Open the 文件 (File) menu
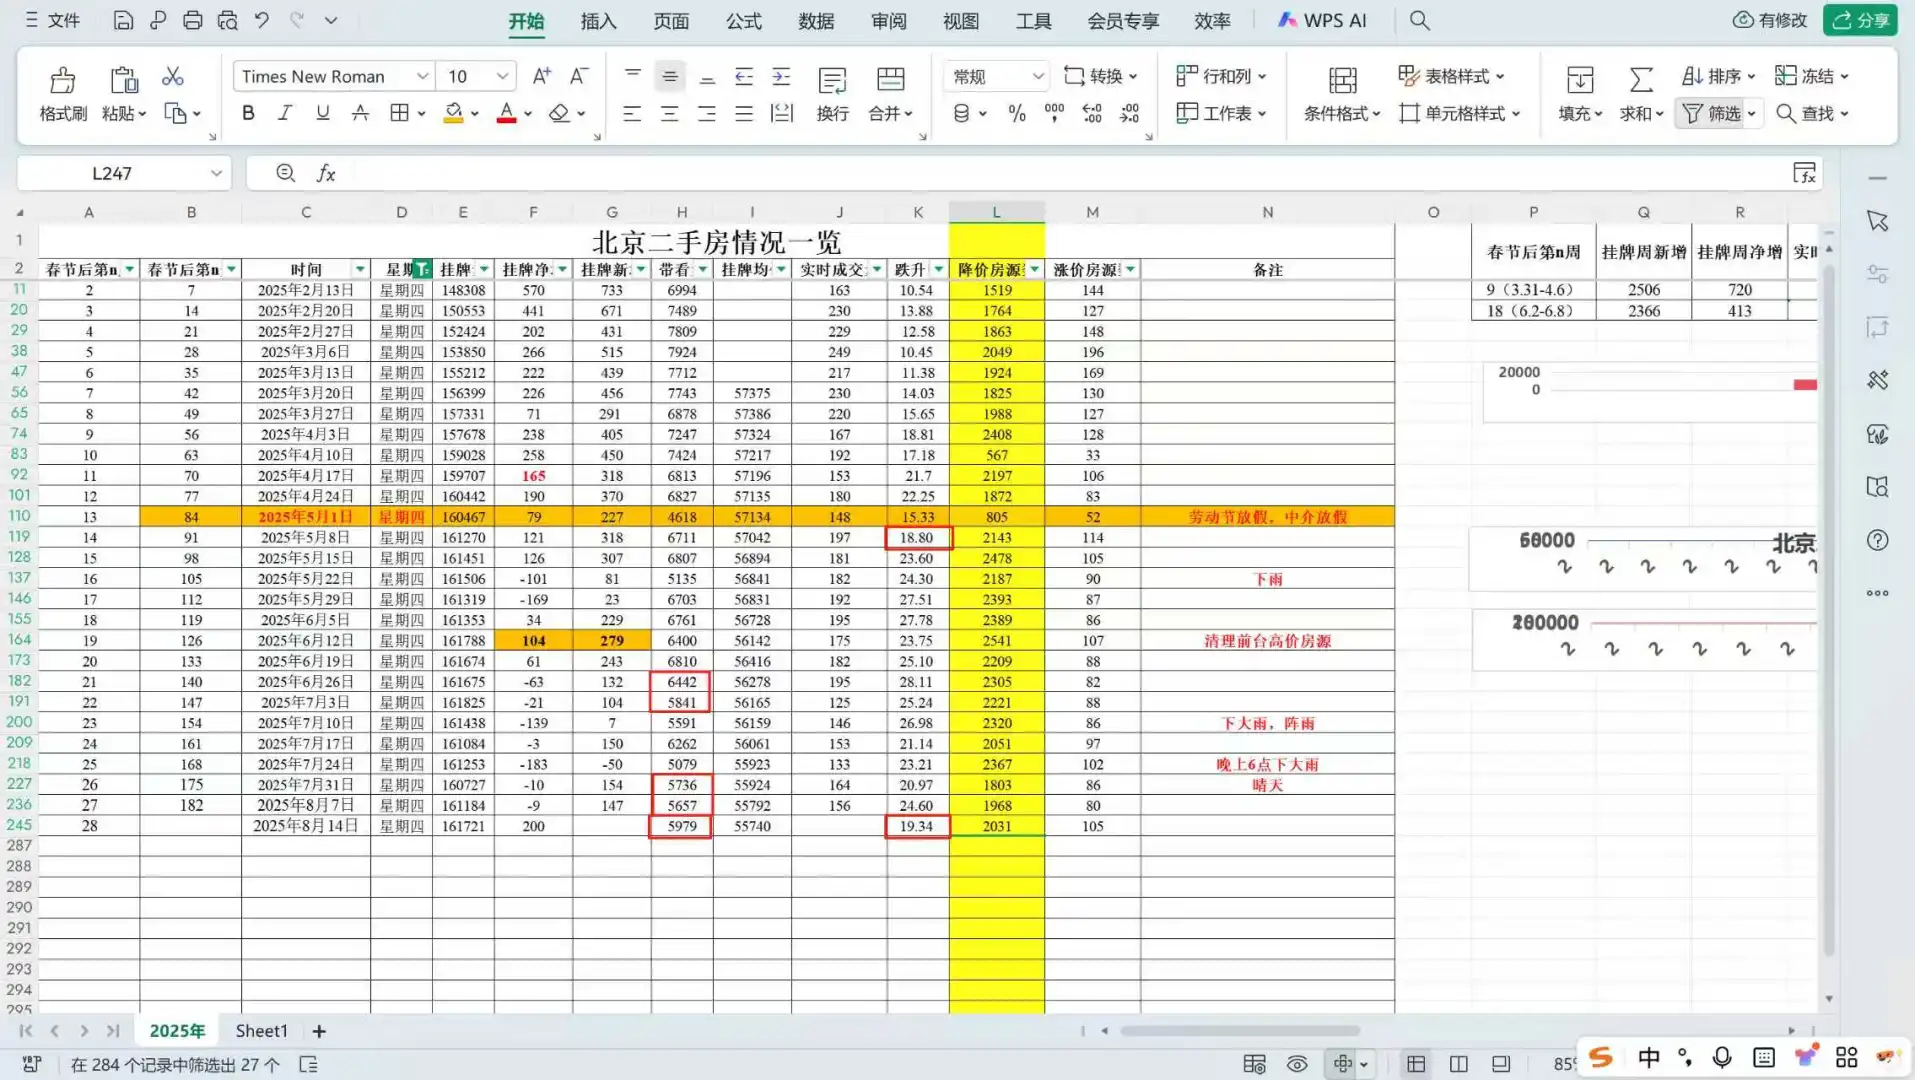1915x1080 pixels. click(52, 20)
